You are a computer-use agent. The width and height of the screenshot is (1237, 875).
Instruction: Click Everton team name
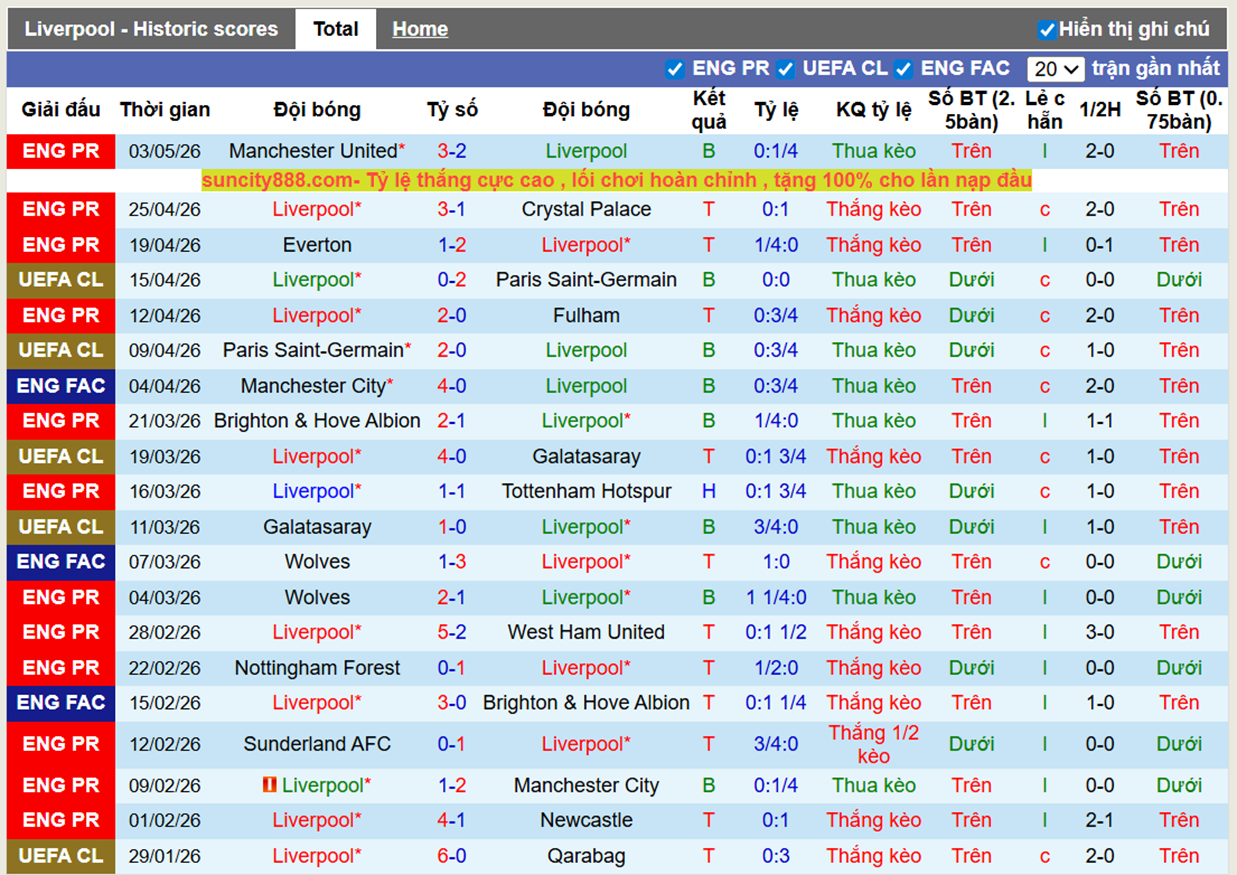pos(317,245)
